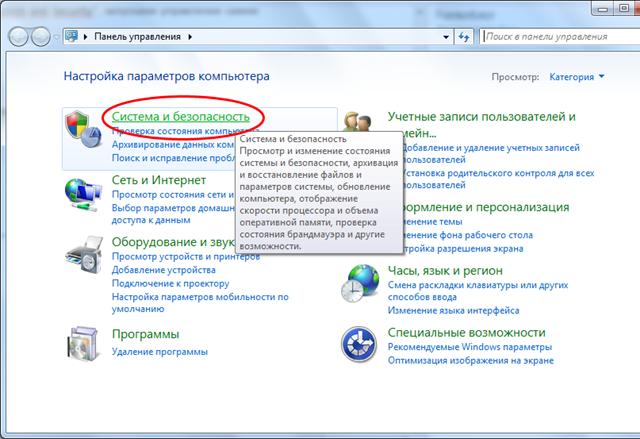Click the Forward navigation arrow button
The image size is (640, 439).
coord(40,37)
